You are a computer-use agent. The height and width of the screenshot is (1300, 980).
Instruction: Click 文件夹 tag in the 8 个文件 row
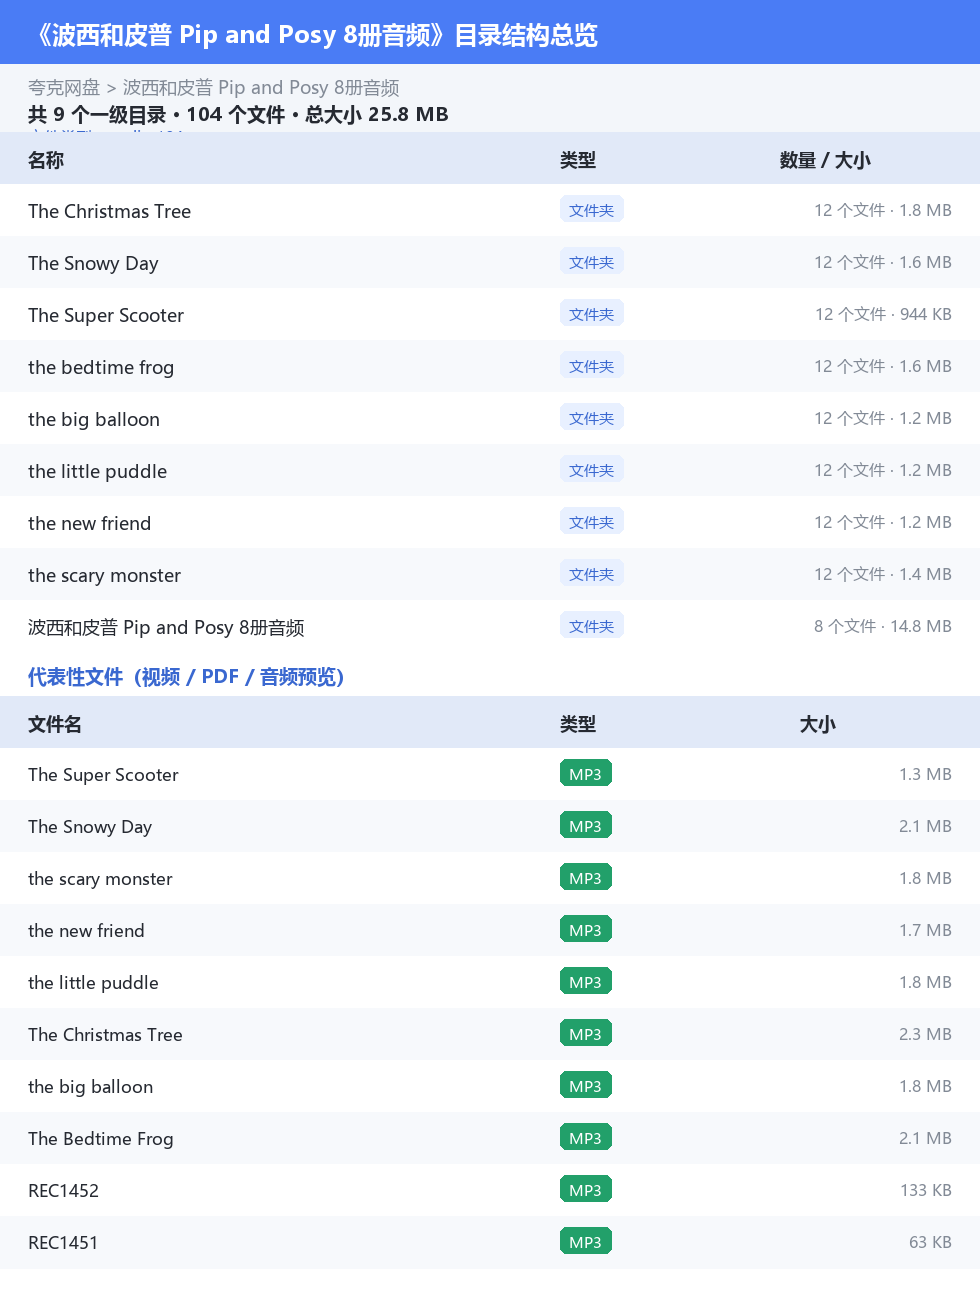(x=592, y=625)
